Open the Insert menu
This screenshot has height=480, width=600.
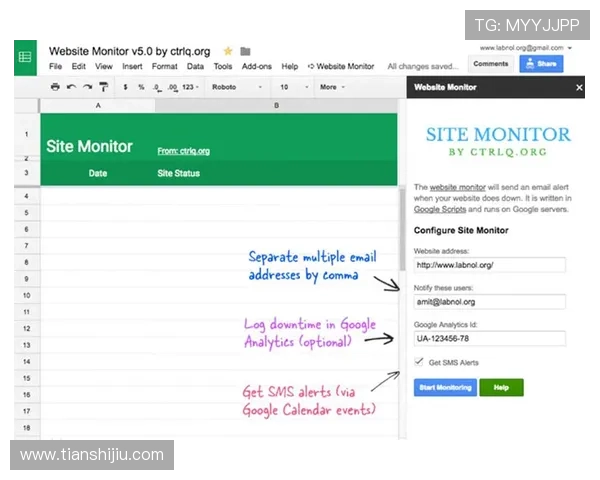tap(132, 67)
